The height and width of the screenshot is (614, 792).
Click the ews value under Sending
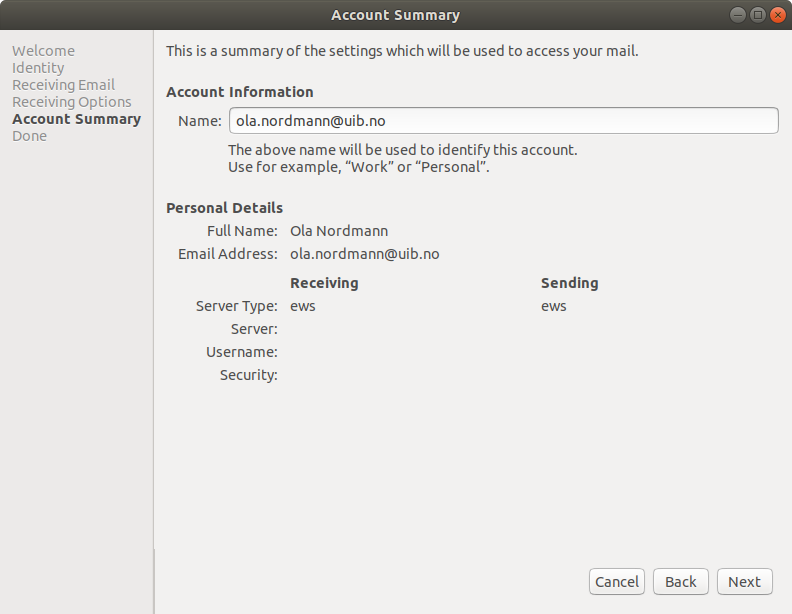(553, 306)
